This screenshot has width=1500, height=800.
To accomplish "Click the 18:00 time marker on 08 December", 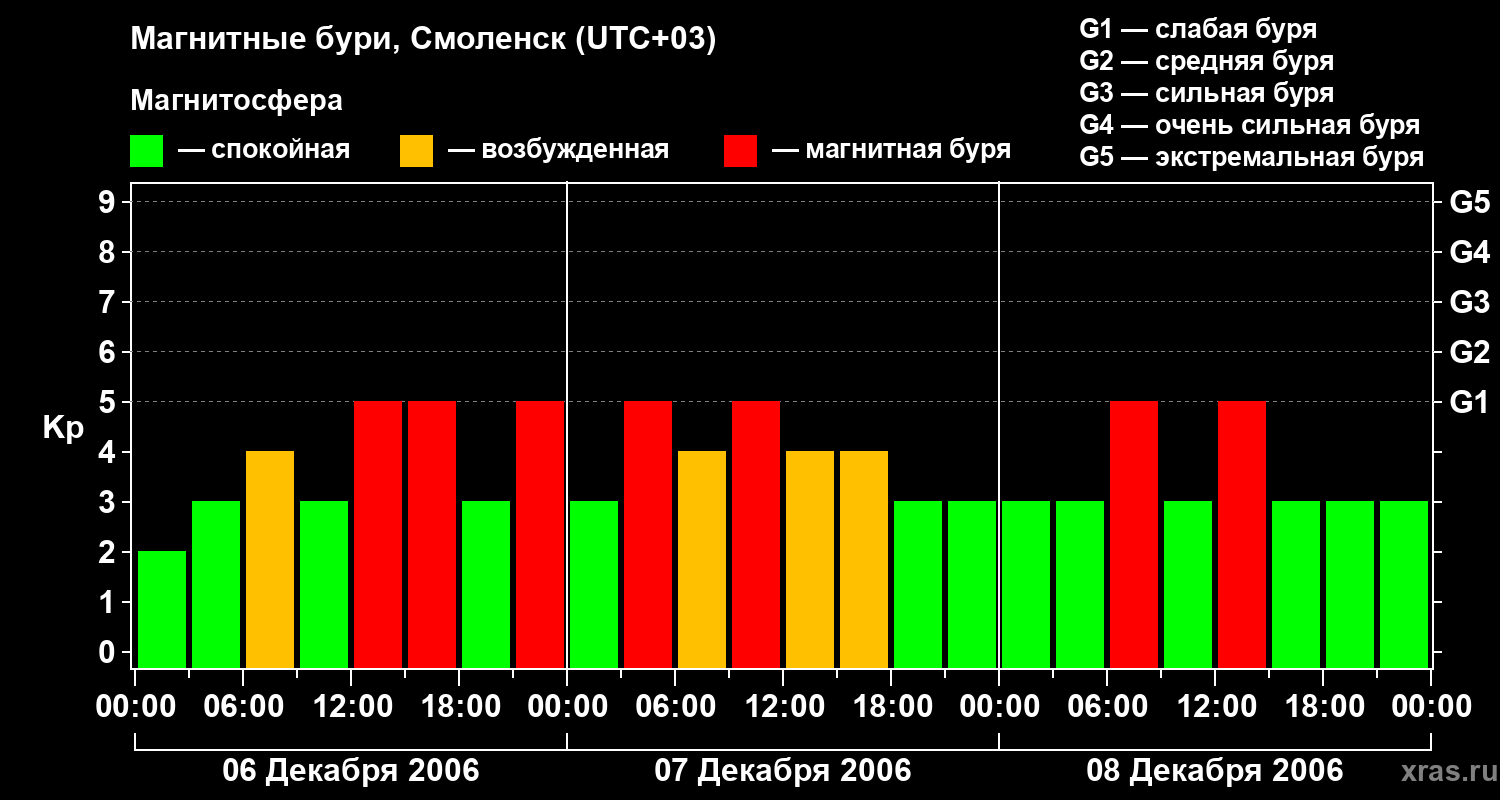I will click(x=1323, y=707).
